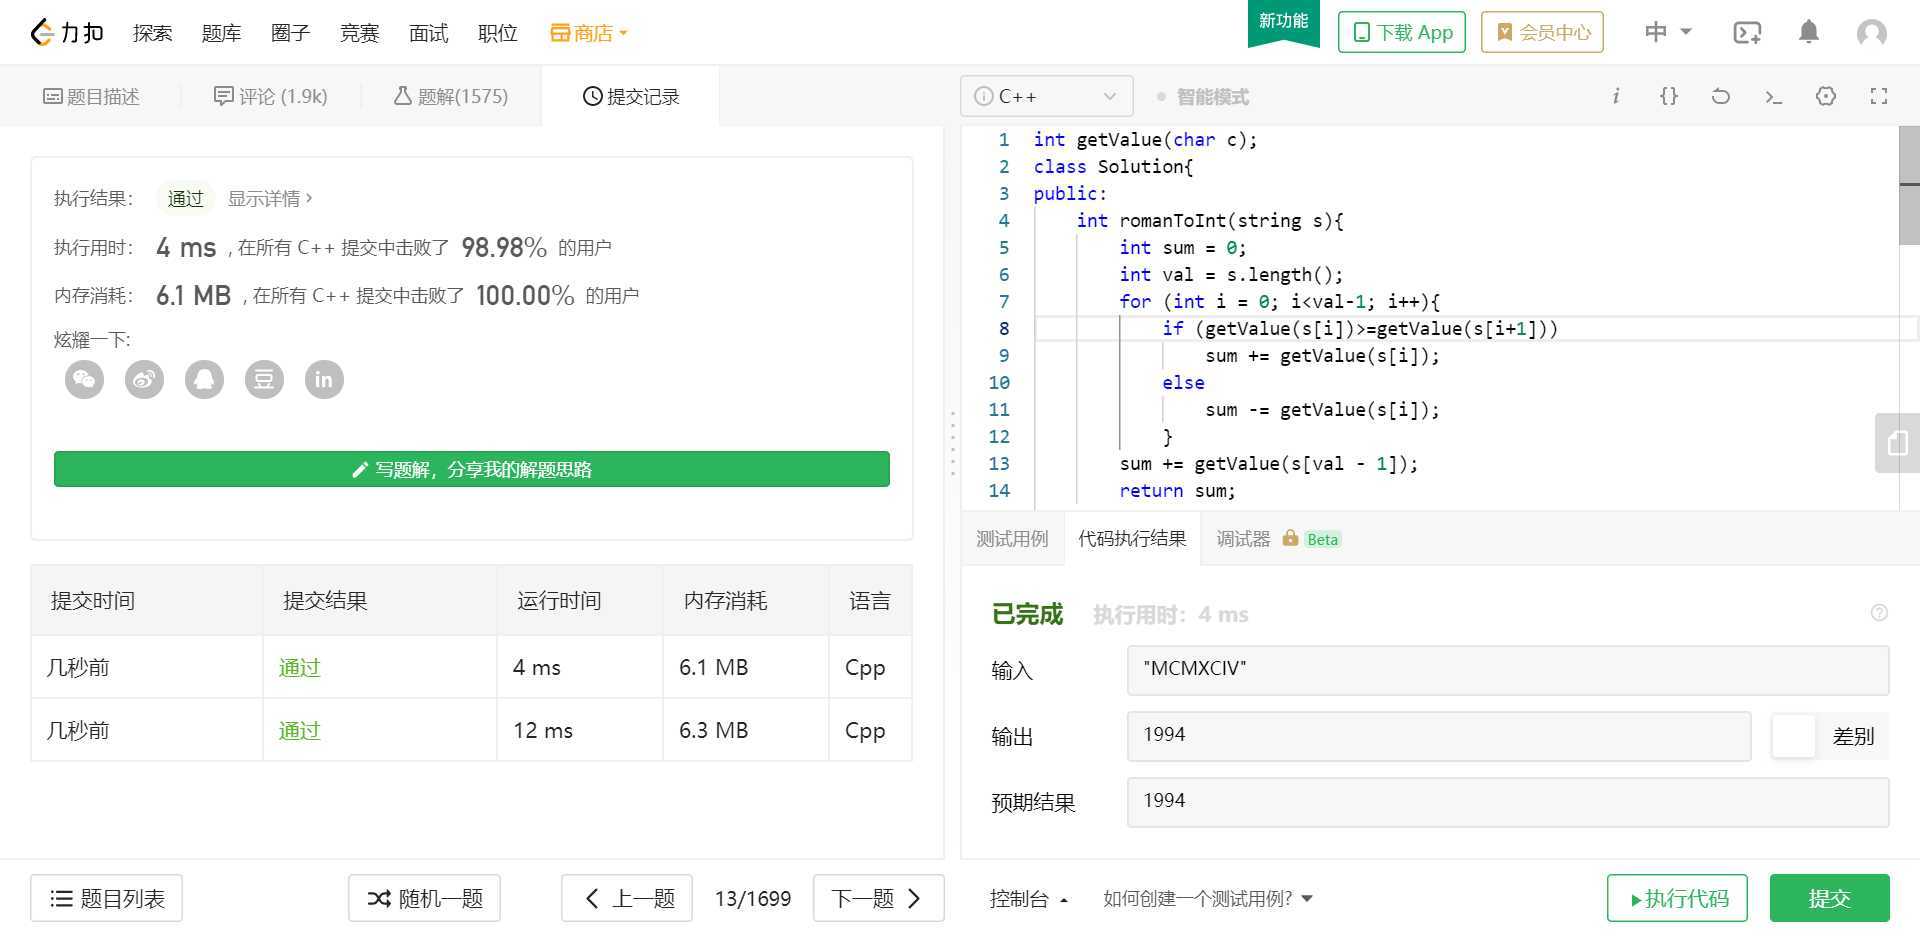Click code line 8 in editor

point(1476,328)
